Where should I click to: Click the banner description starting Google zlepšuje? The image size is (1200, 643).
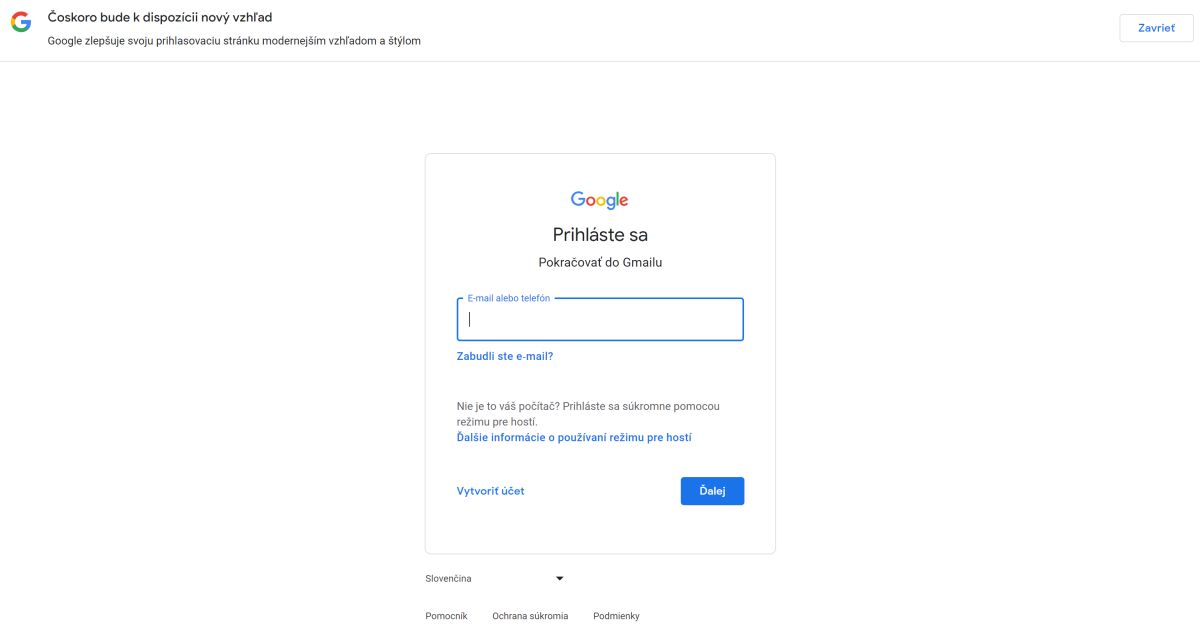click(x=234, y=41)
